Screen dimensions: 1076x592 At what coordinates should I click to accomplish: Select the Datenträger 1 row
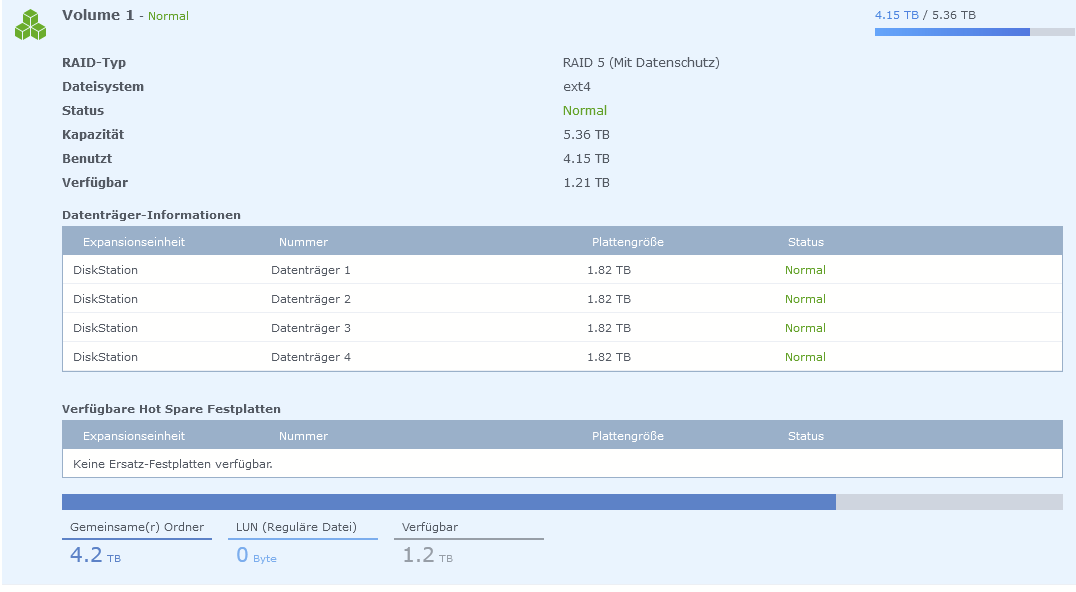[x=562, y=270]
